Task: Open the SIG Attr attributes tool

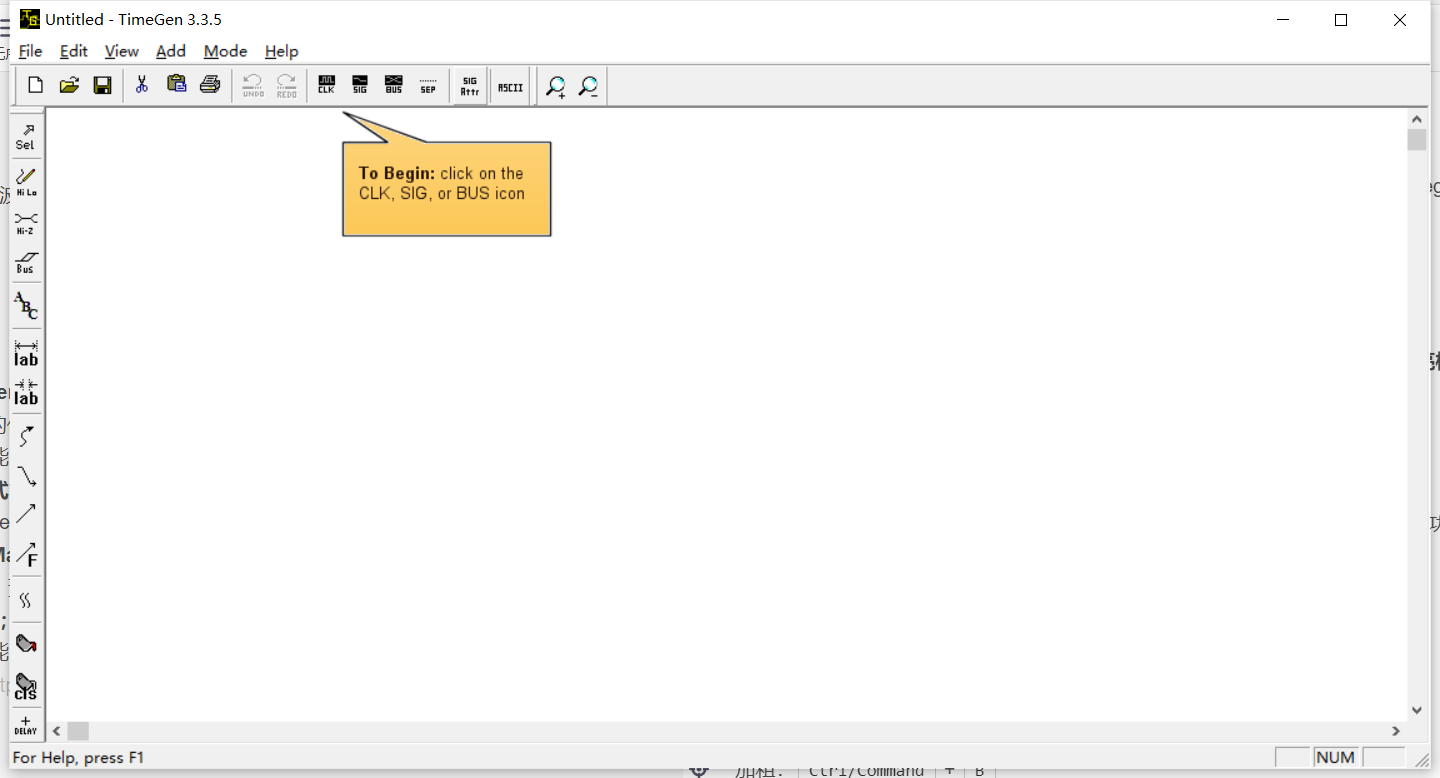Action: 468,85
